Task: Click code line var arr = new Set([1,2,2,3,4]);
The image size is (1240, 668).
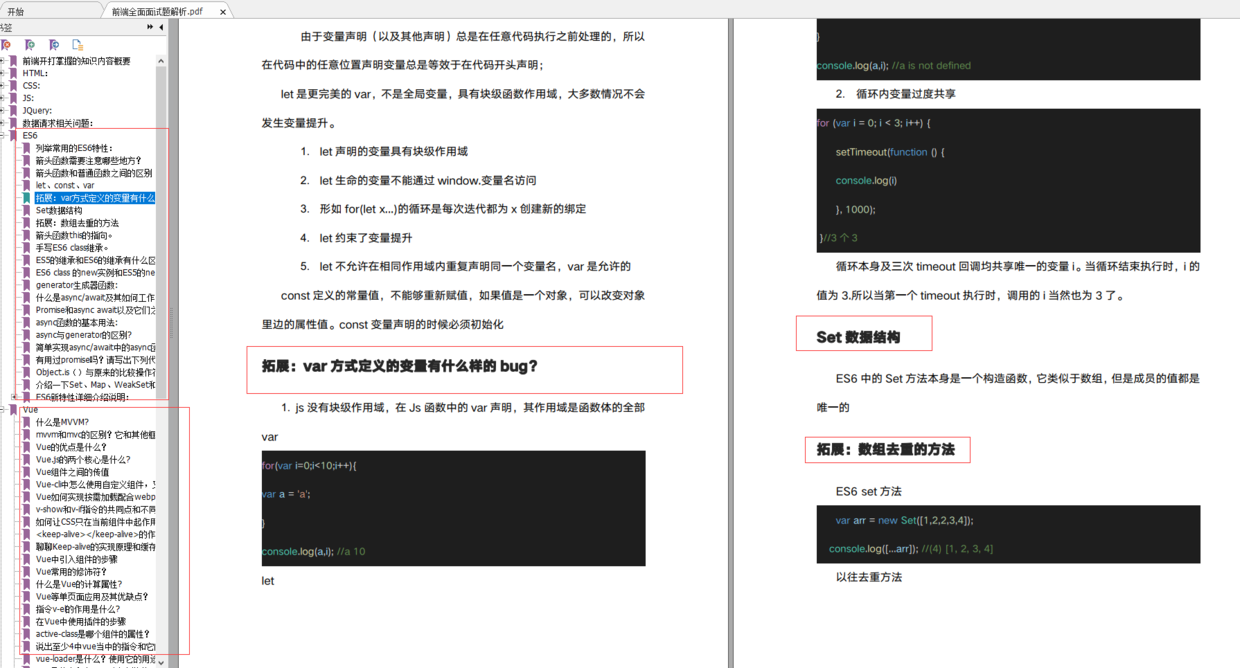Action: [904, 520]
